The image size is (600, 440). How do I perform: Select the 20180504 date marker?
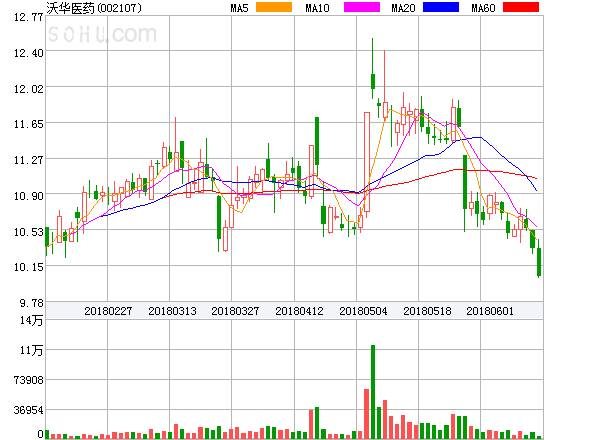pyautogui.click(x=363, y=311)
